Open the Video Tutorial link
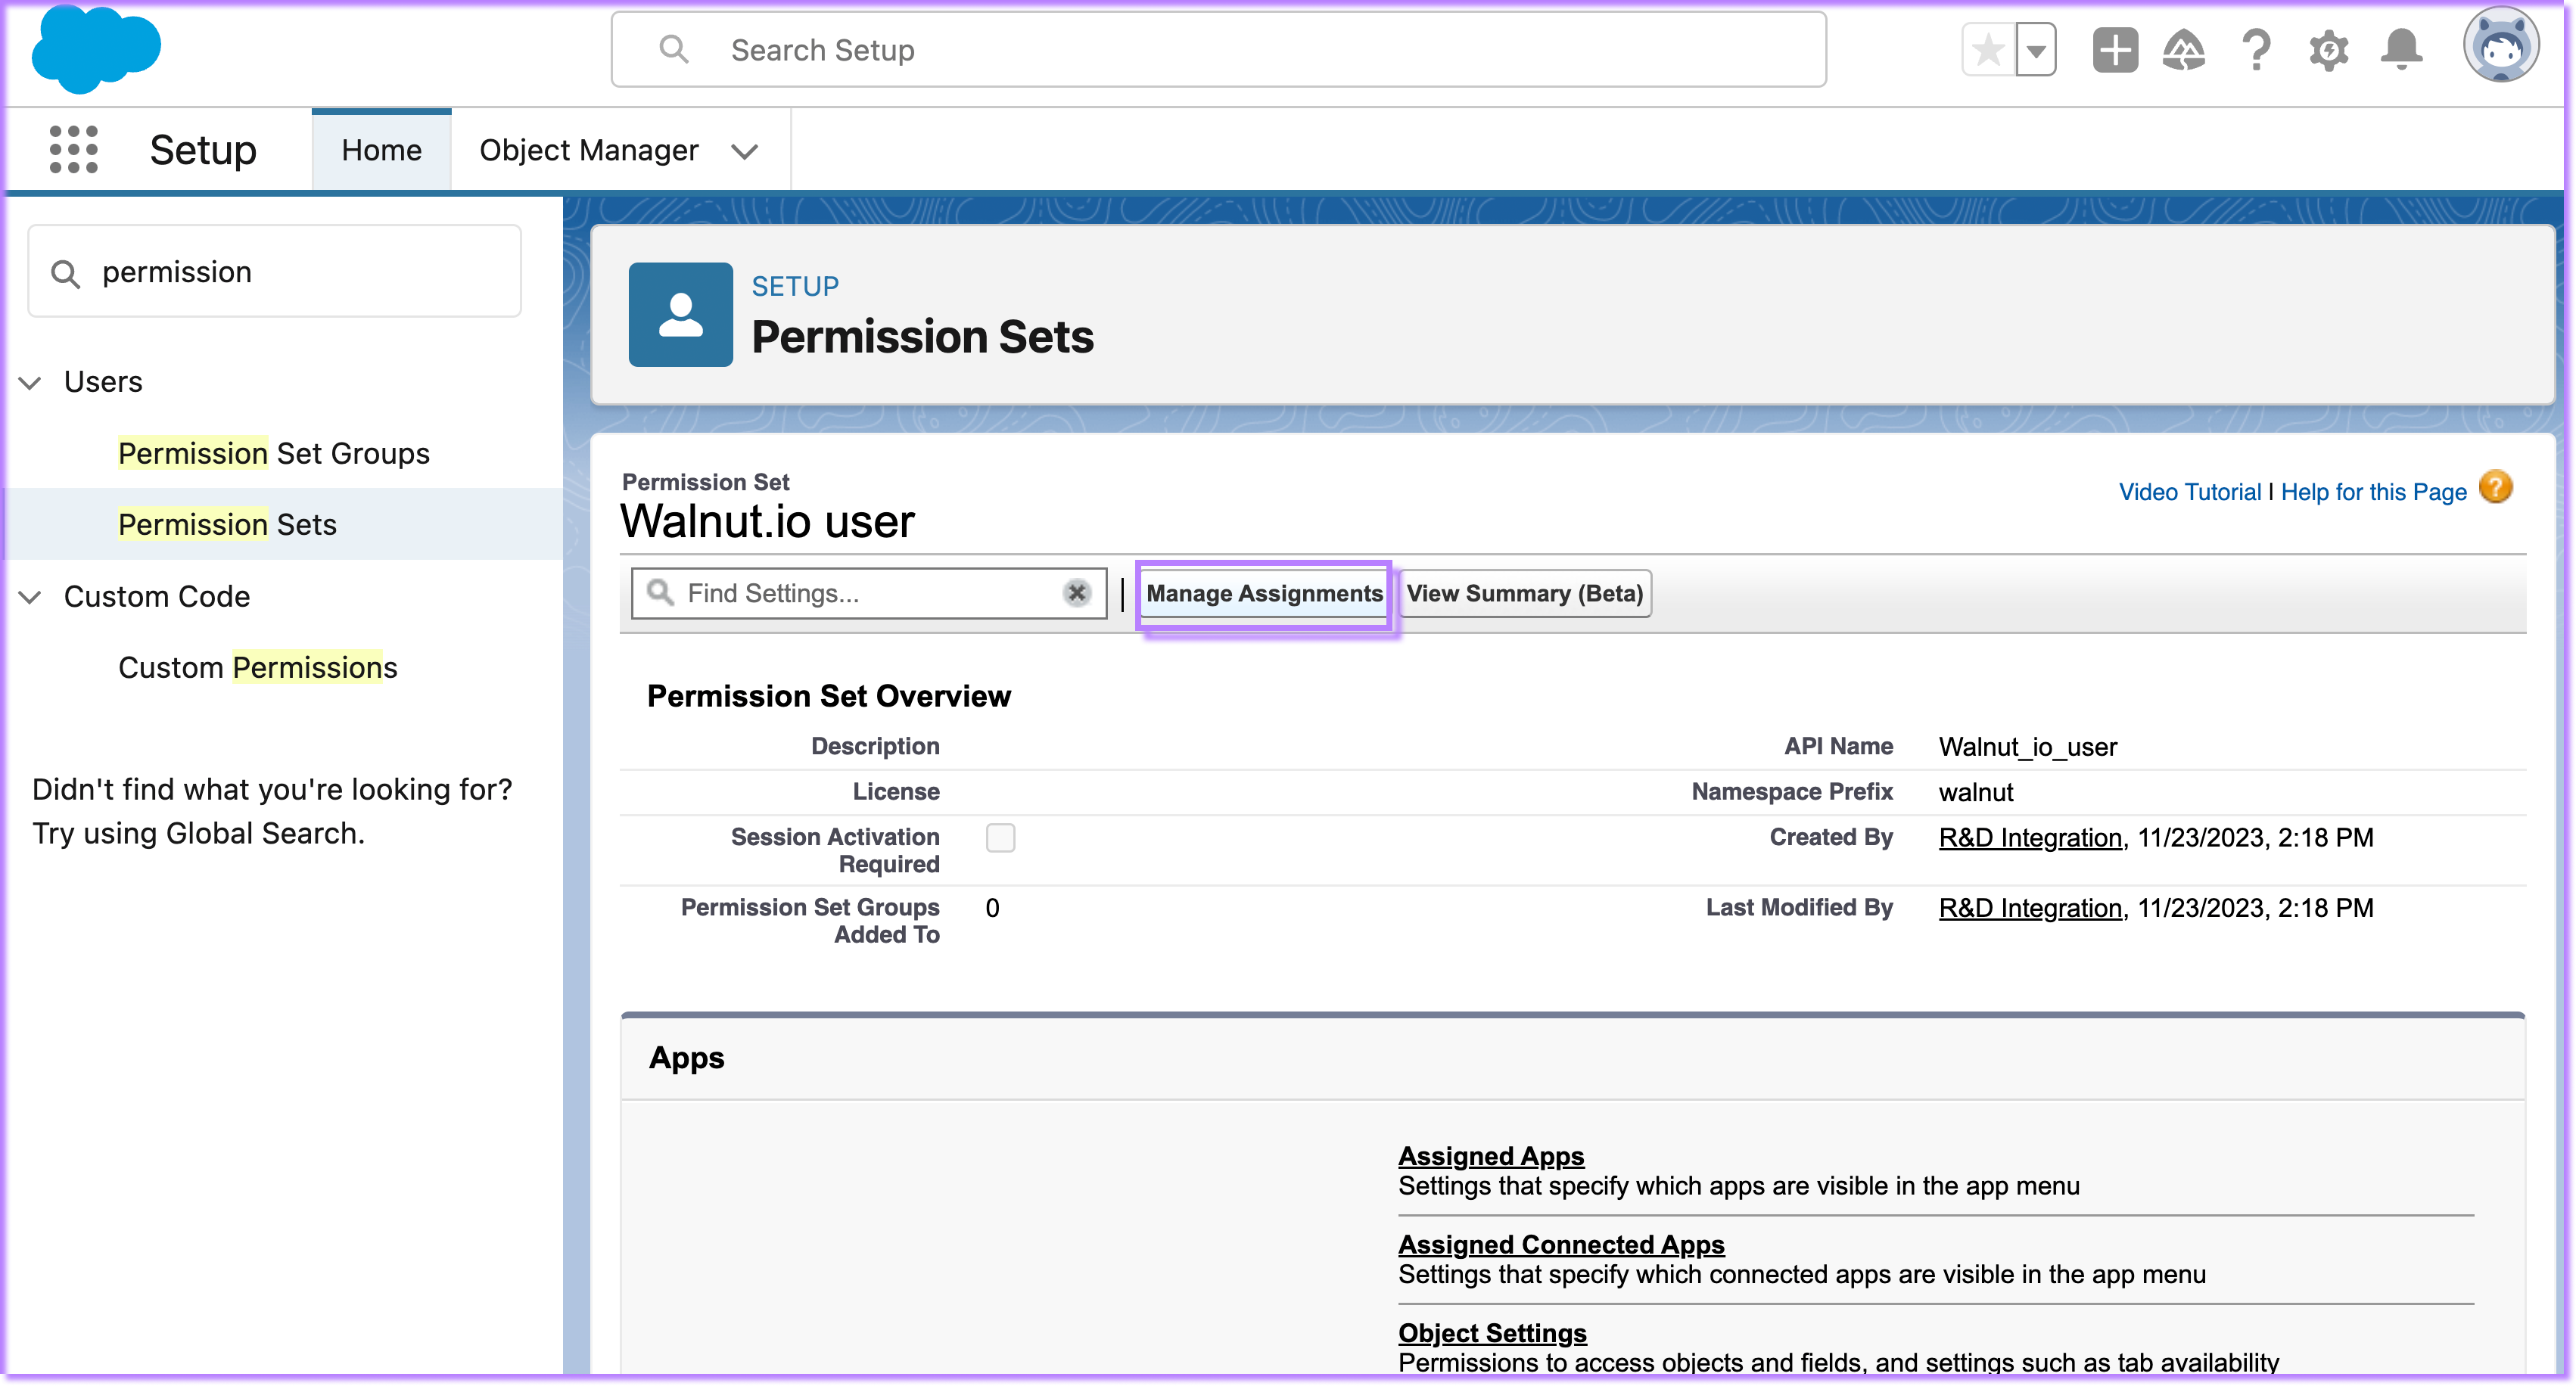 [2189, 492]
